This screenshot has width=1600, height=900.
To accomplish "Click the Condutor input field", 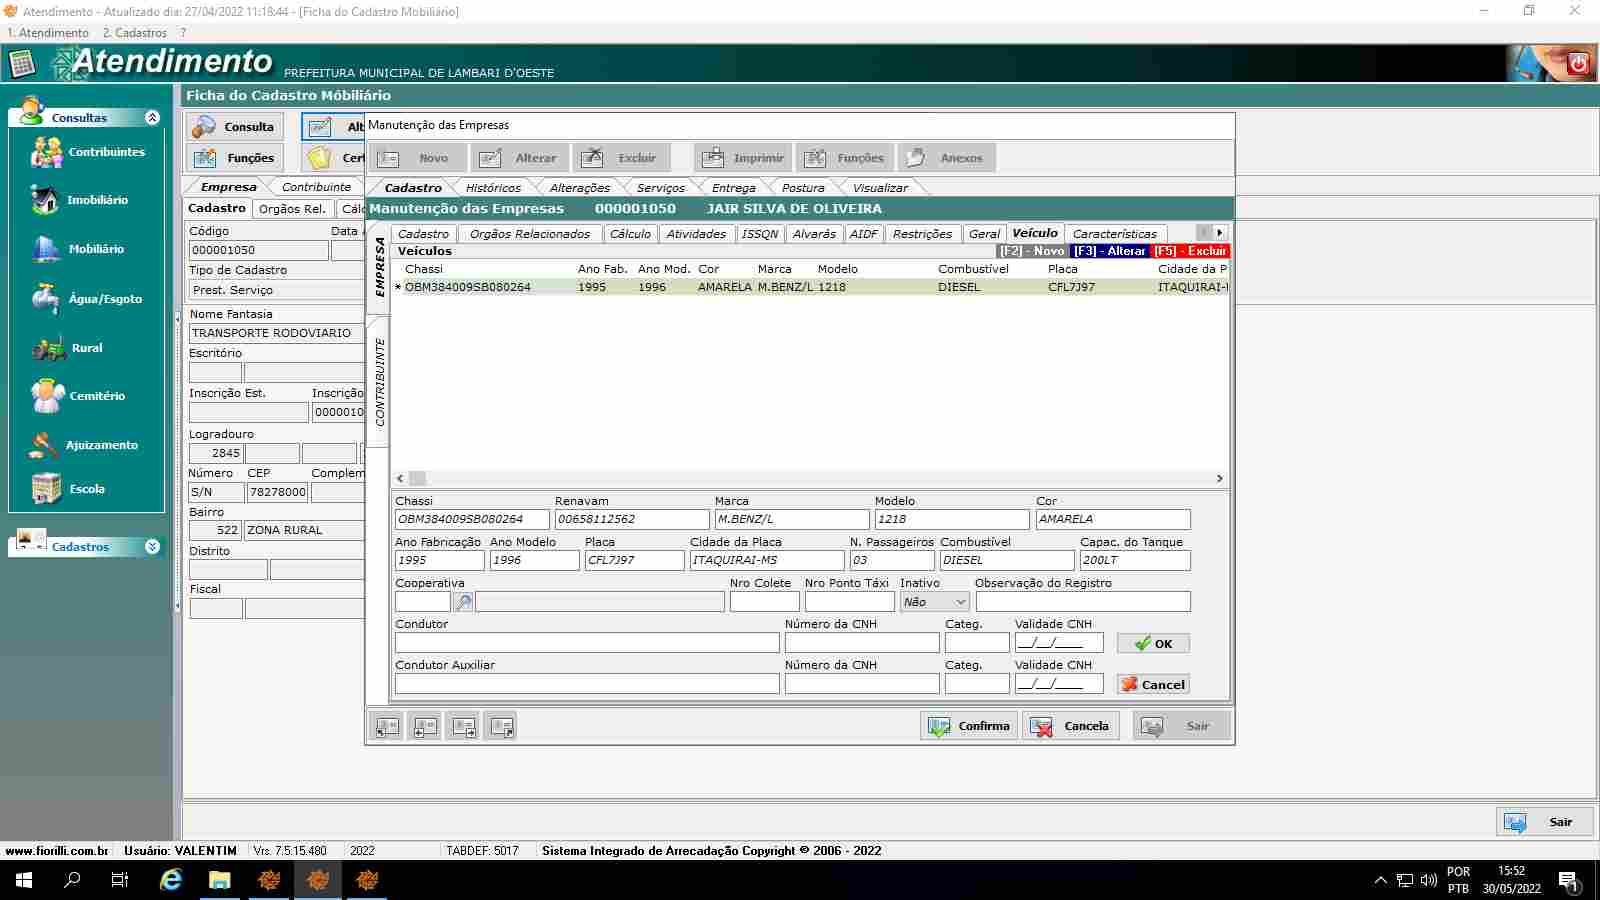I will [587, 643].
